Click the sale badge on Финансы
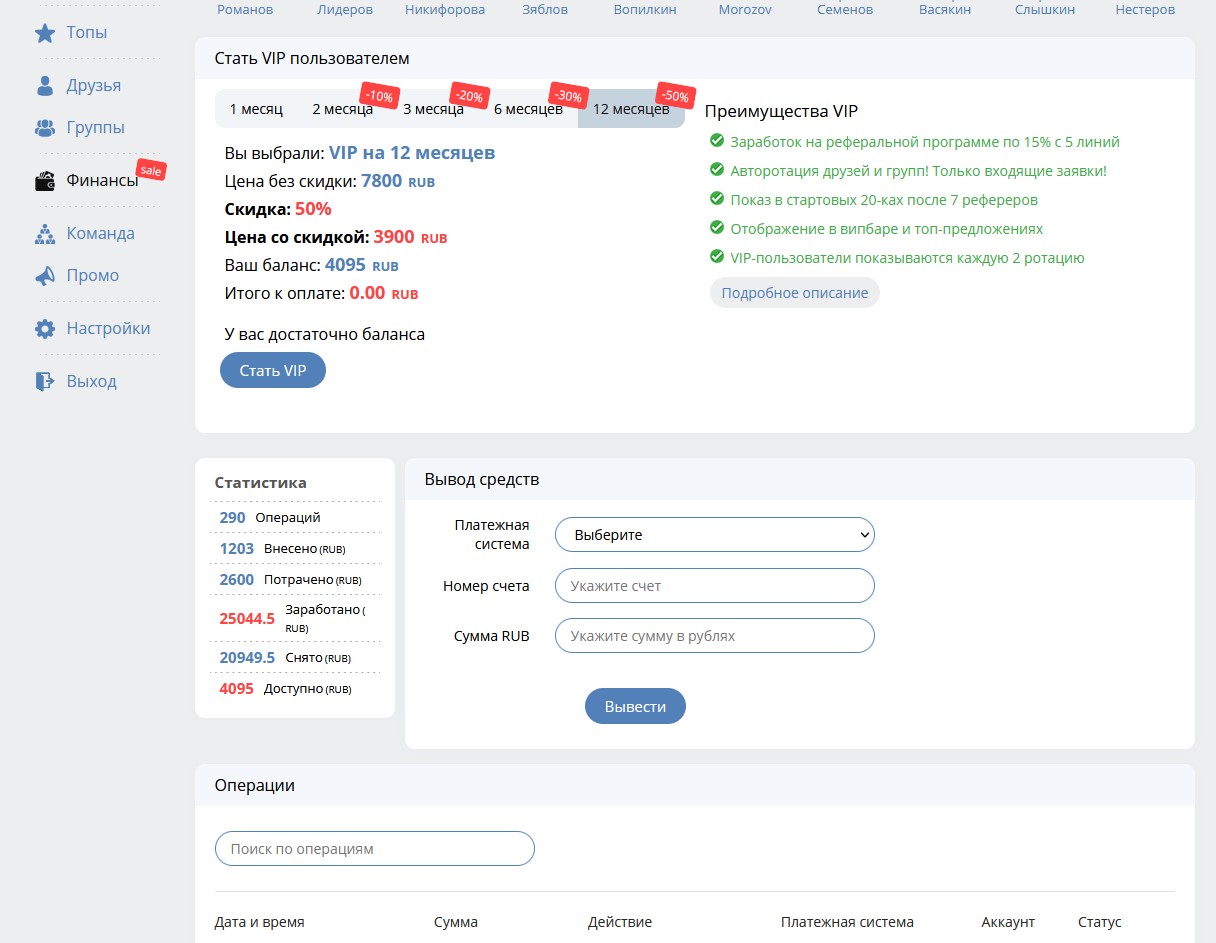Screen dimensions: 1216x943 [x=151, y=170]
